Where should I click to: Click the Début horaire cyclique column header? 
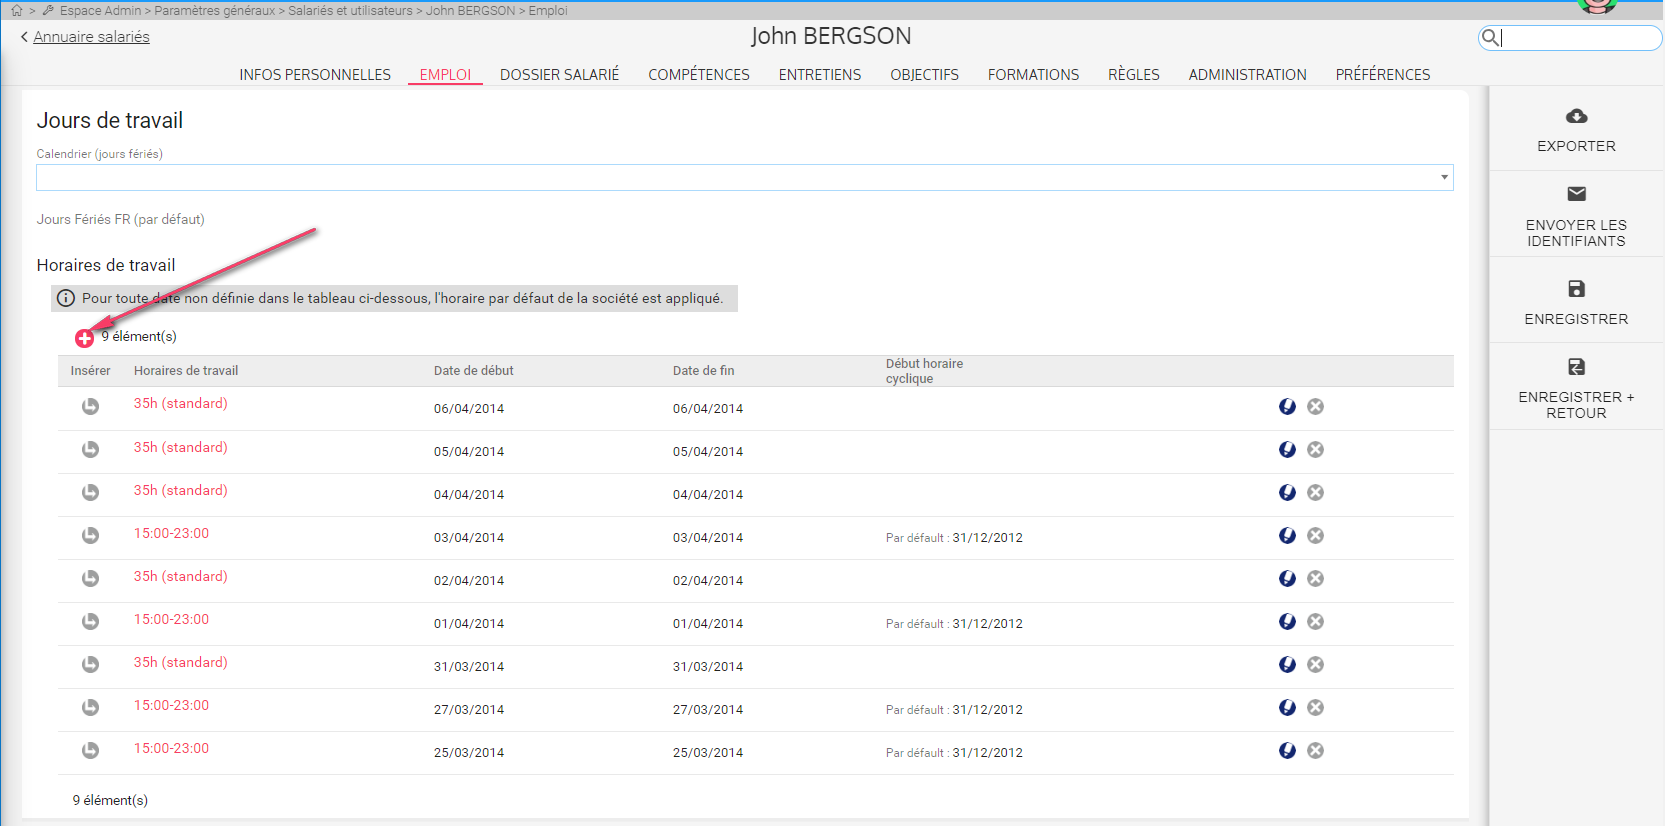pyautogui.click(x=925, y=371)
